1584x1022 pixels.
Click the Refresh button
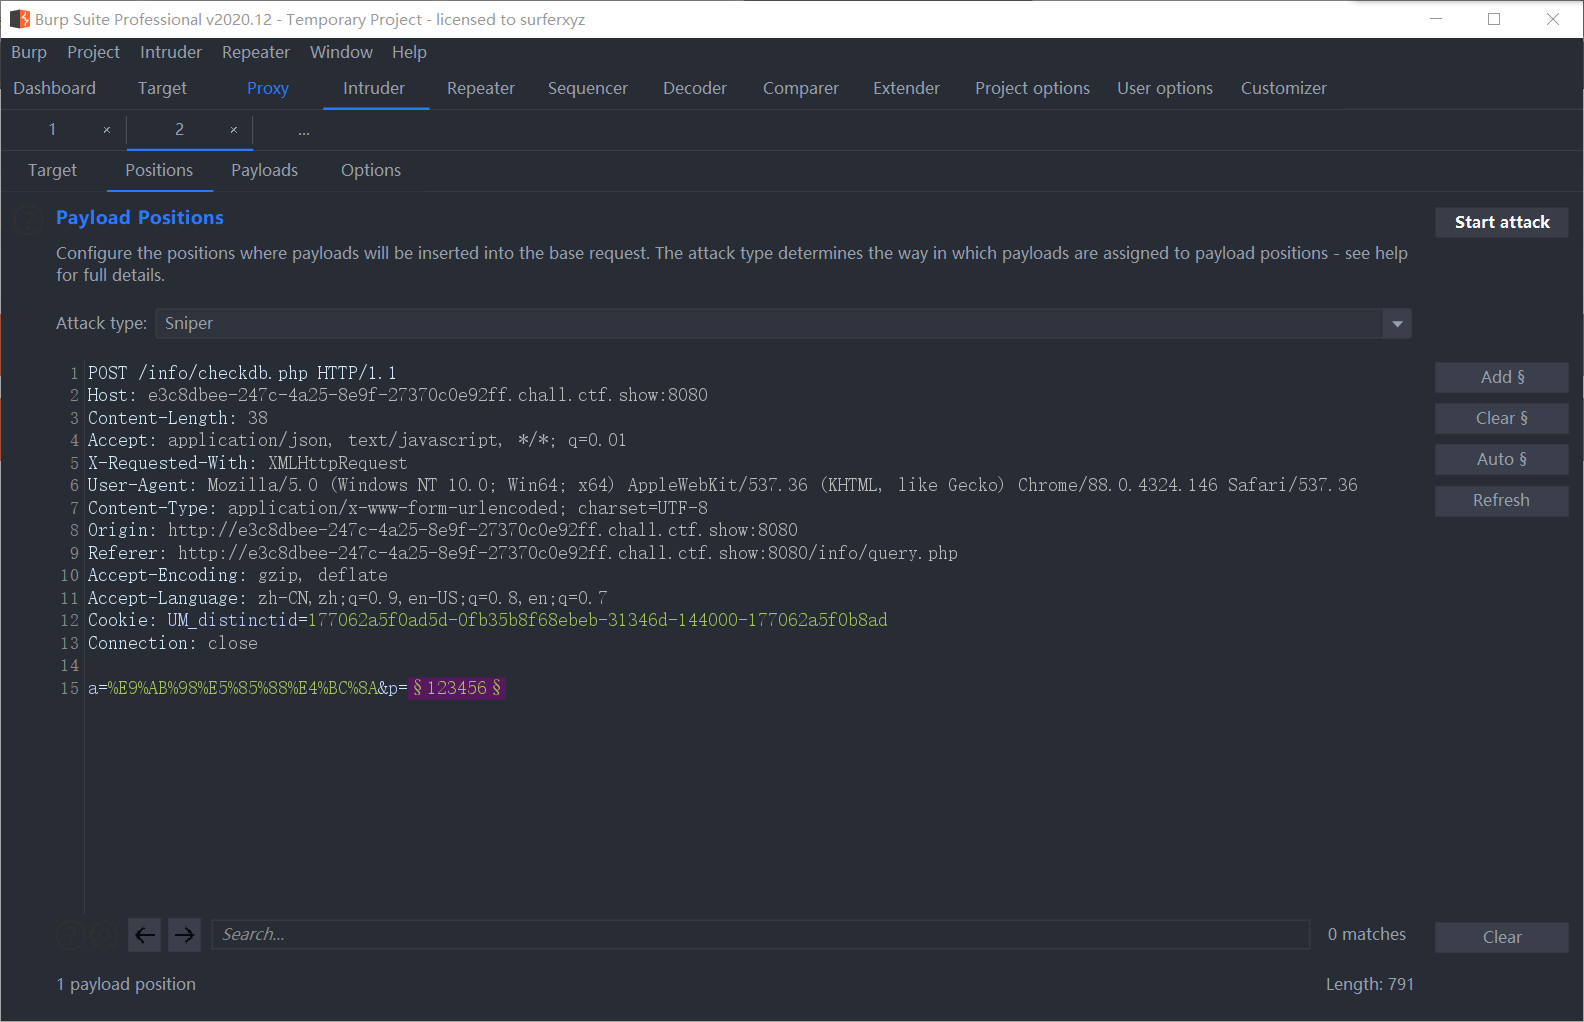click(x=1502, y=500)
